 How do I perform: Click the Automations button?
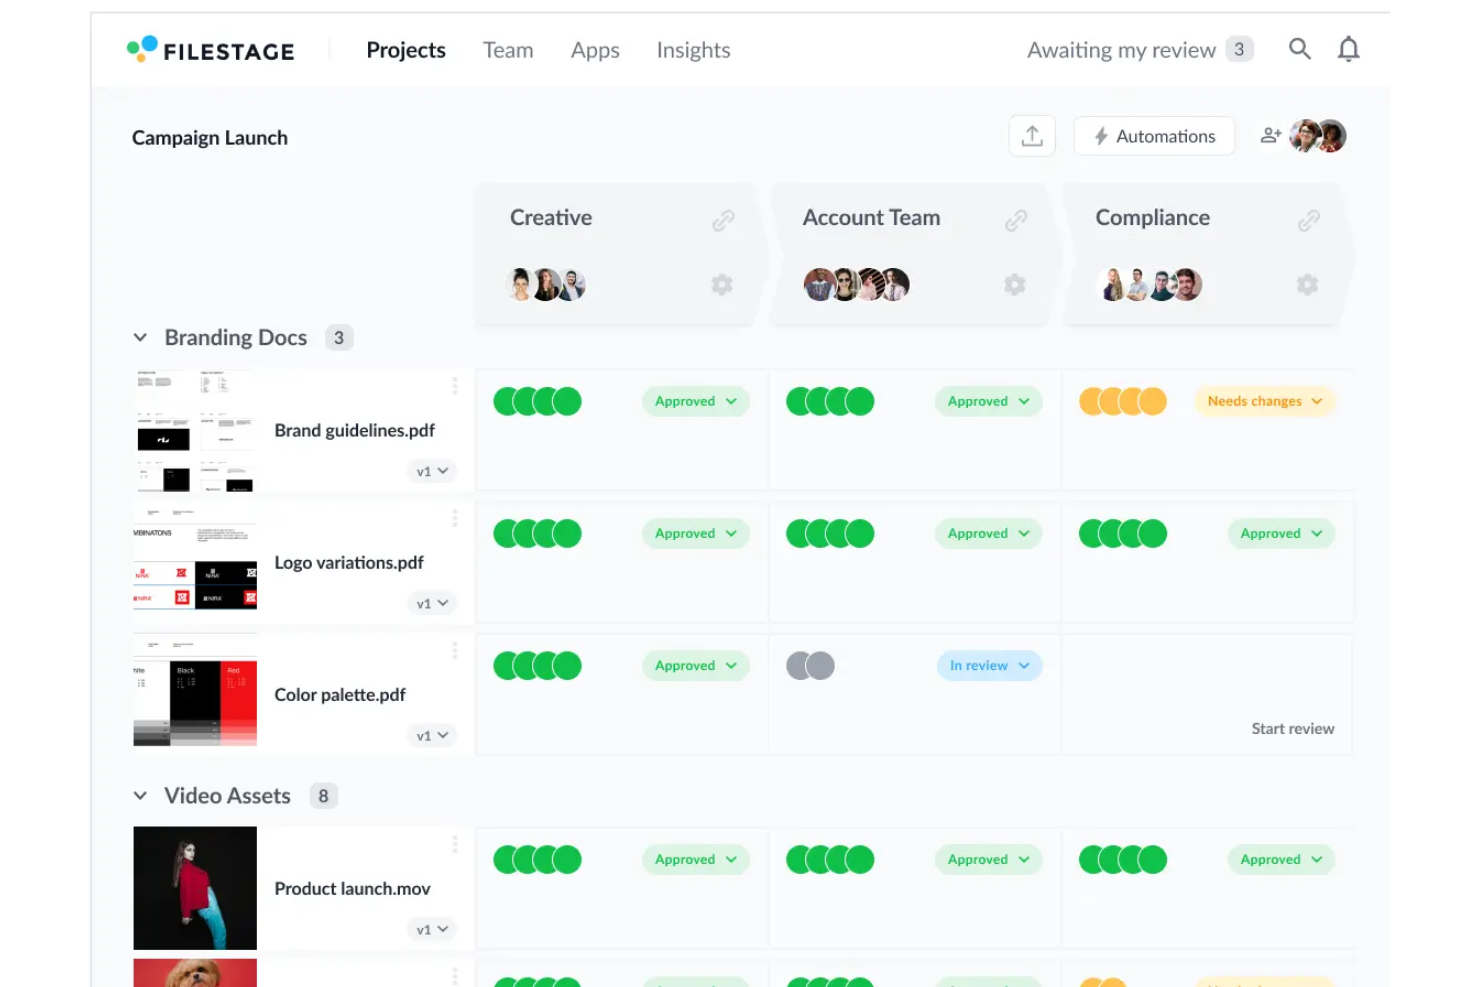click(1154, 136)
